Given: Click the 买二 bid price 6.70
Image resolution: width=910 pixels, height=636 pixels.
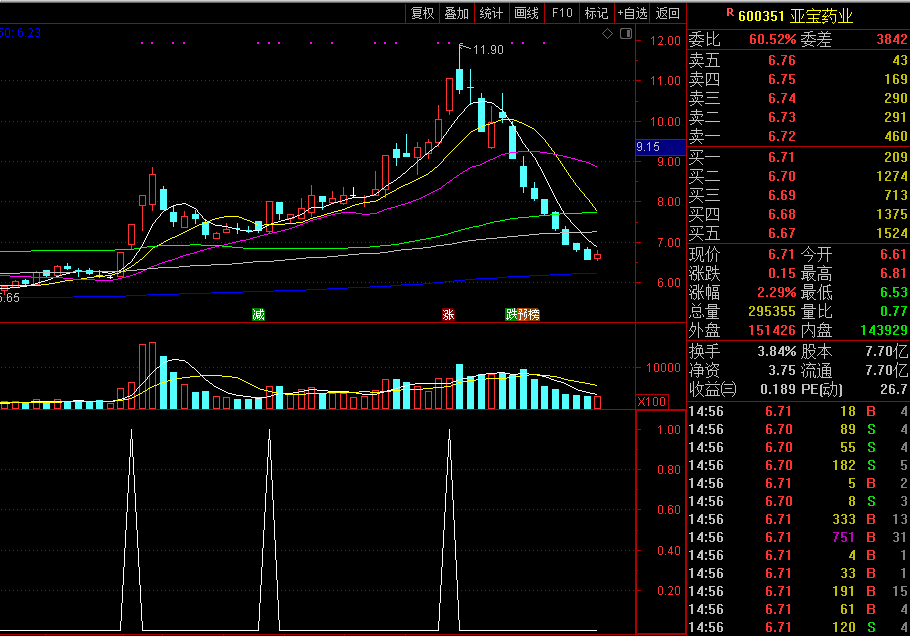Looking at the screenshot, I should point(782,176).
